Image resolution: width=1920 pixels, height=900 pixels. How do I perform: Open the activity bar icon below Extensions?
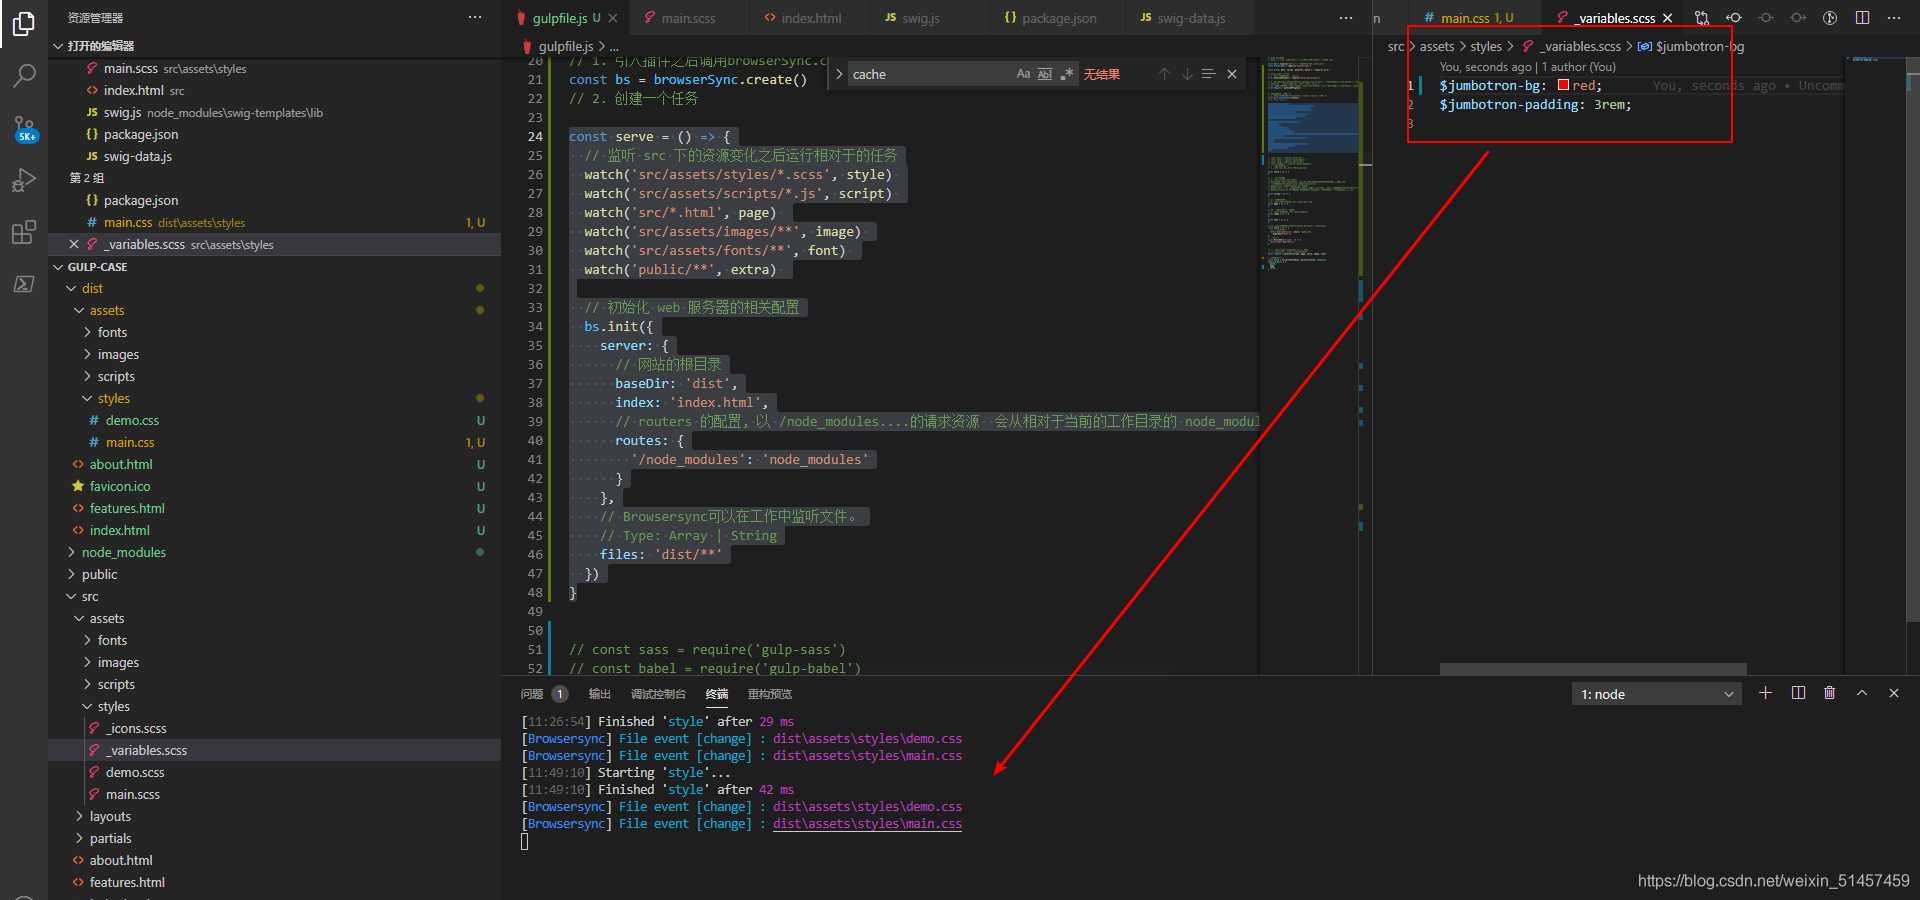tap(24, 284)
